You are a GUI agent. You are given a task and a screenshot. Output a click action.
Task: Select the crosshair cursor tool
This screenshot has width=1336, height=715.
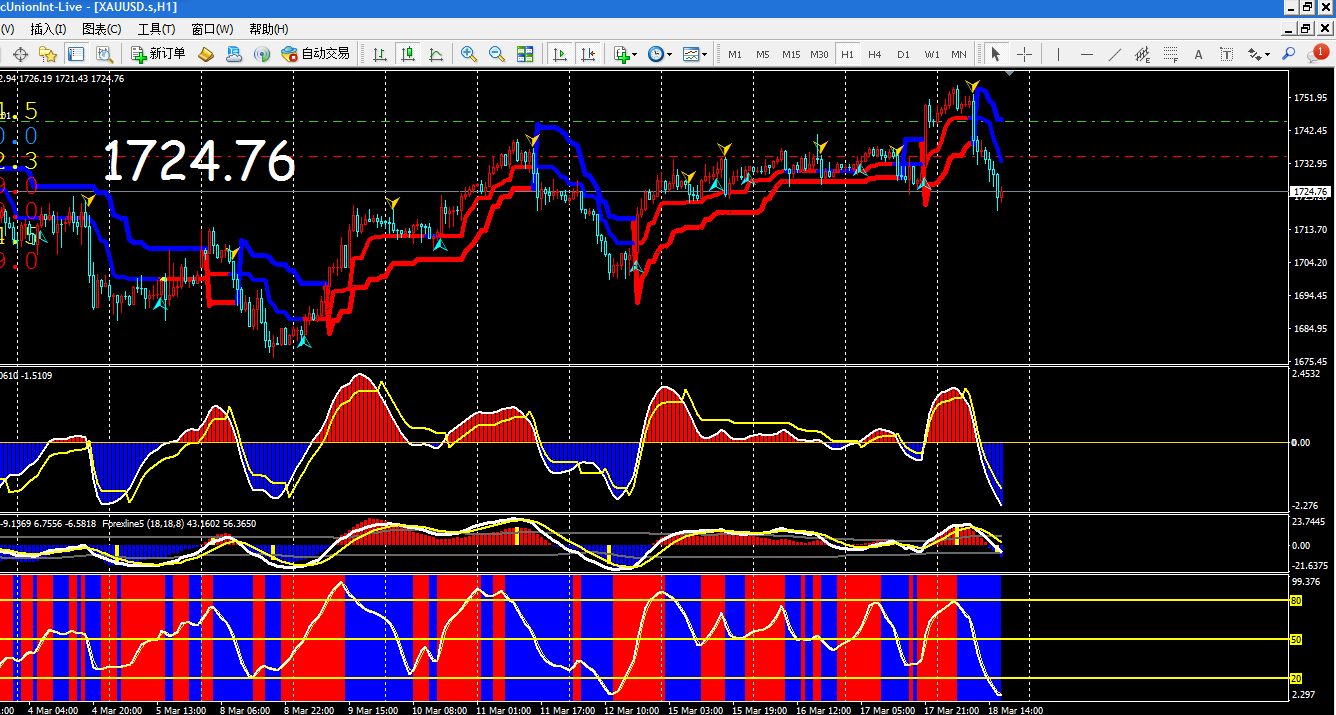1024,54
